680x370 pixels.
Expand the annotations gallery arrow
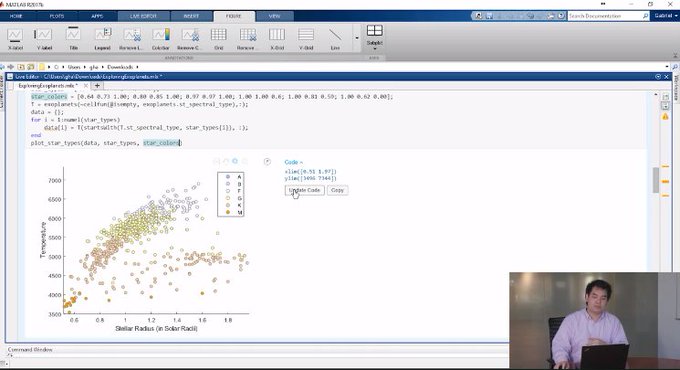click(357, 38)
